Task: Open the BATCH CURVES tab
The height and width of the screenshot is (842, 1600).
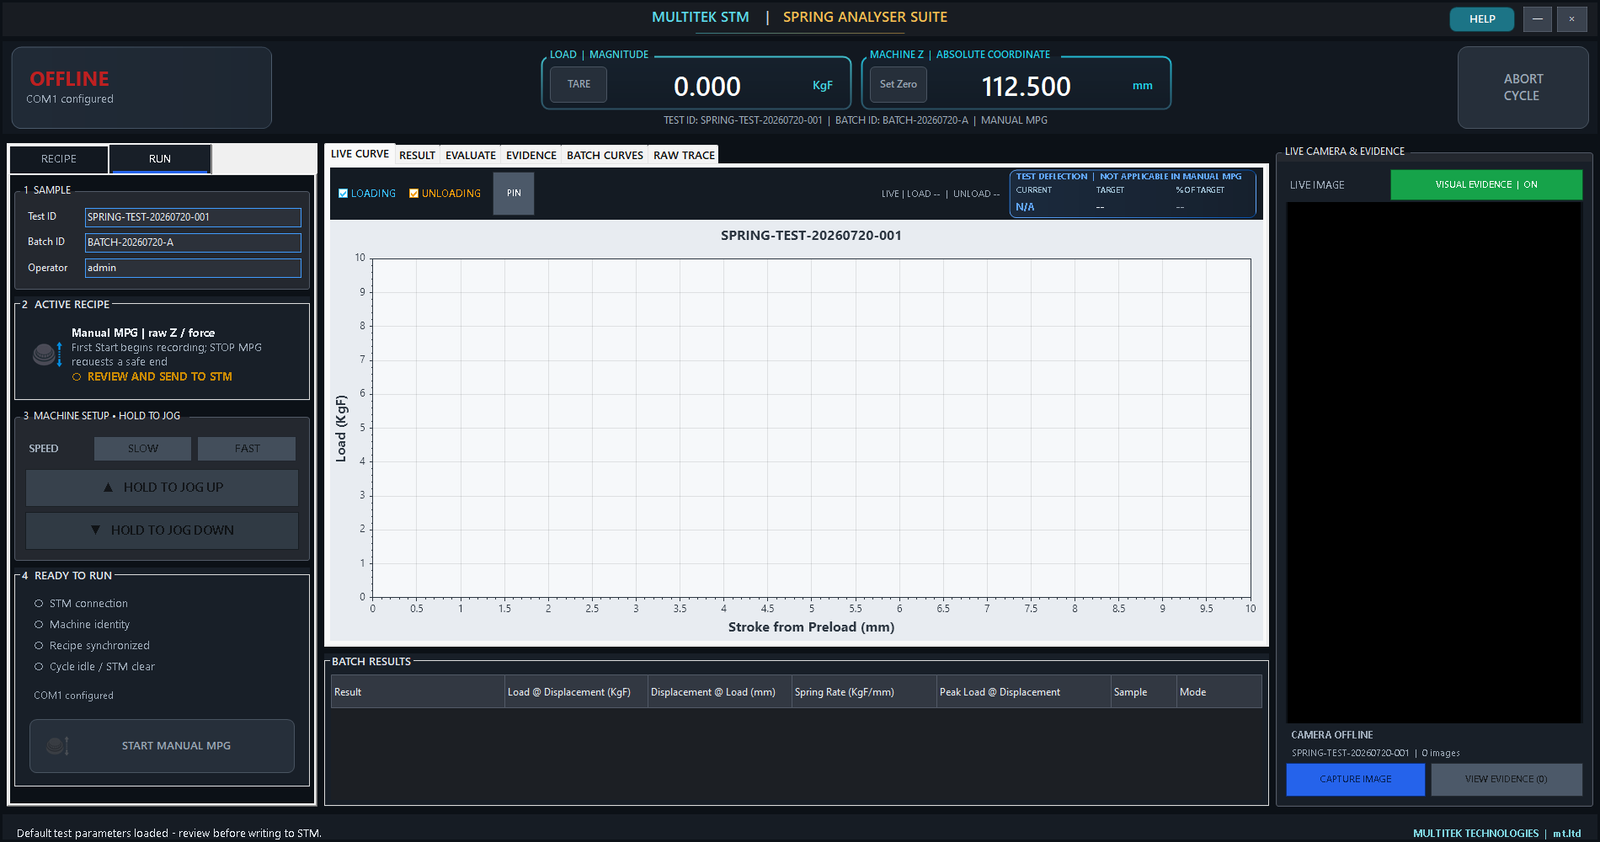Action: [605, 155]
